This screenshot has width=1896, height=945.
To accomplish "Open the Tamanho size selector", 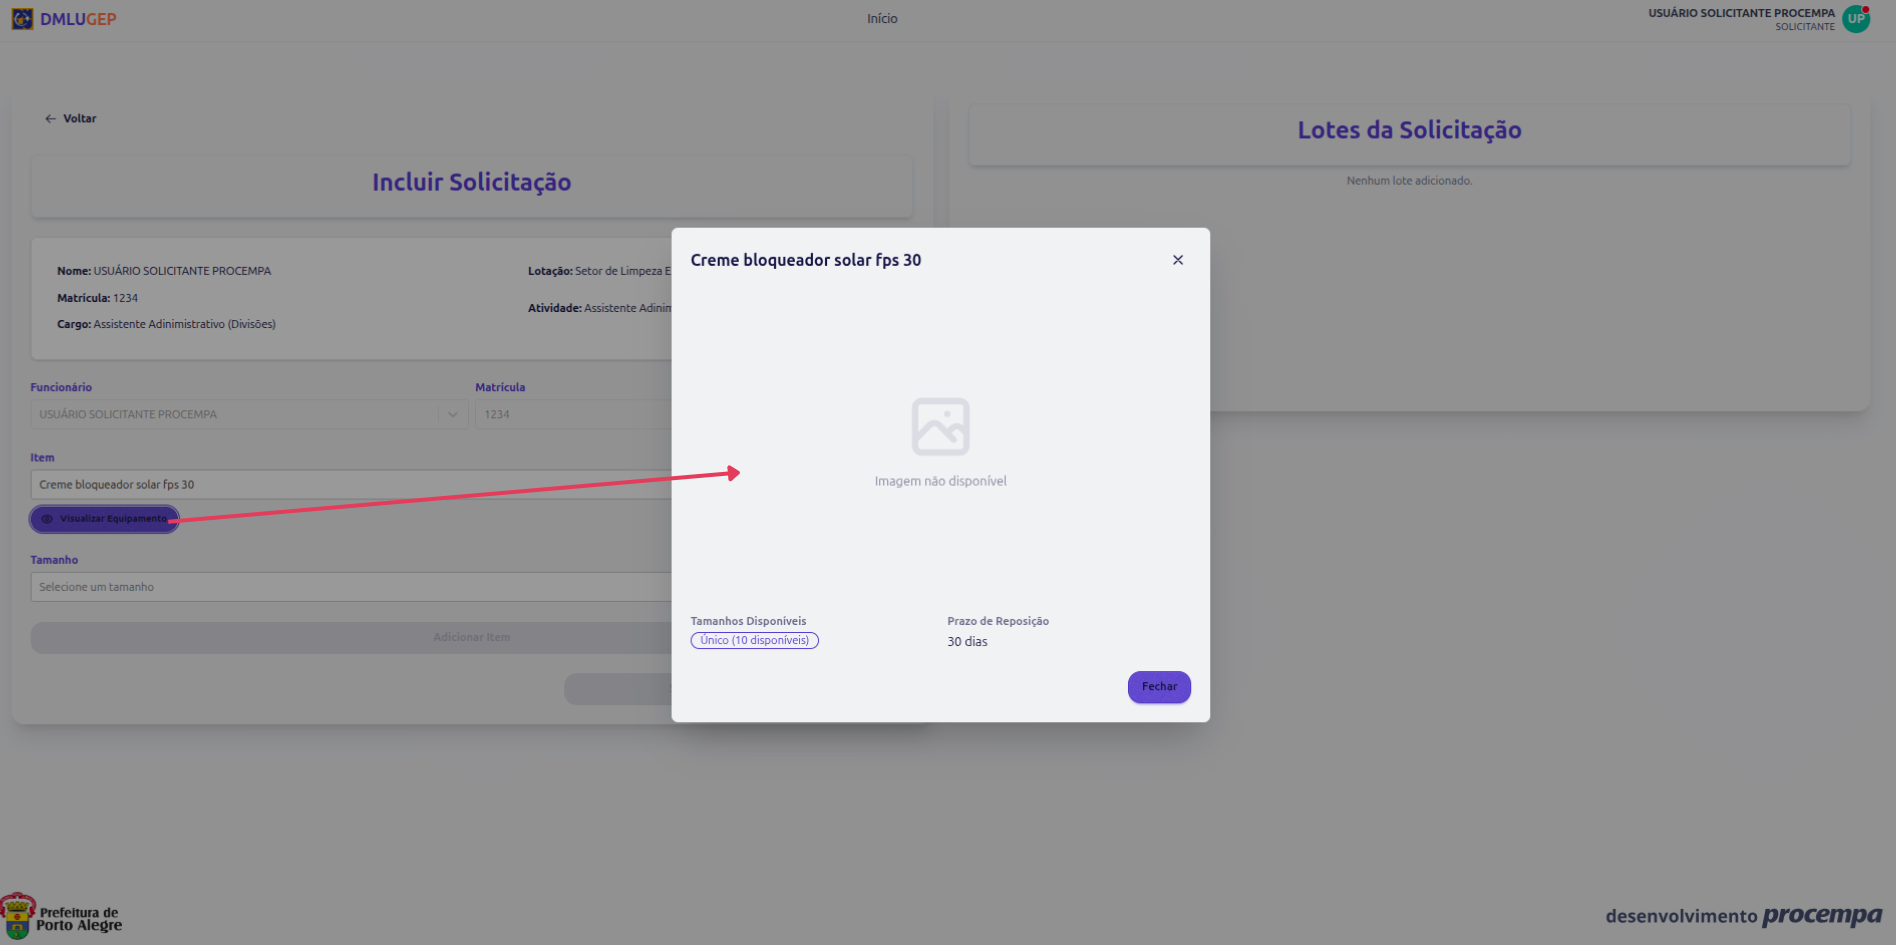I will 350,587.
